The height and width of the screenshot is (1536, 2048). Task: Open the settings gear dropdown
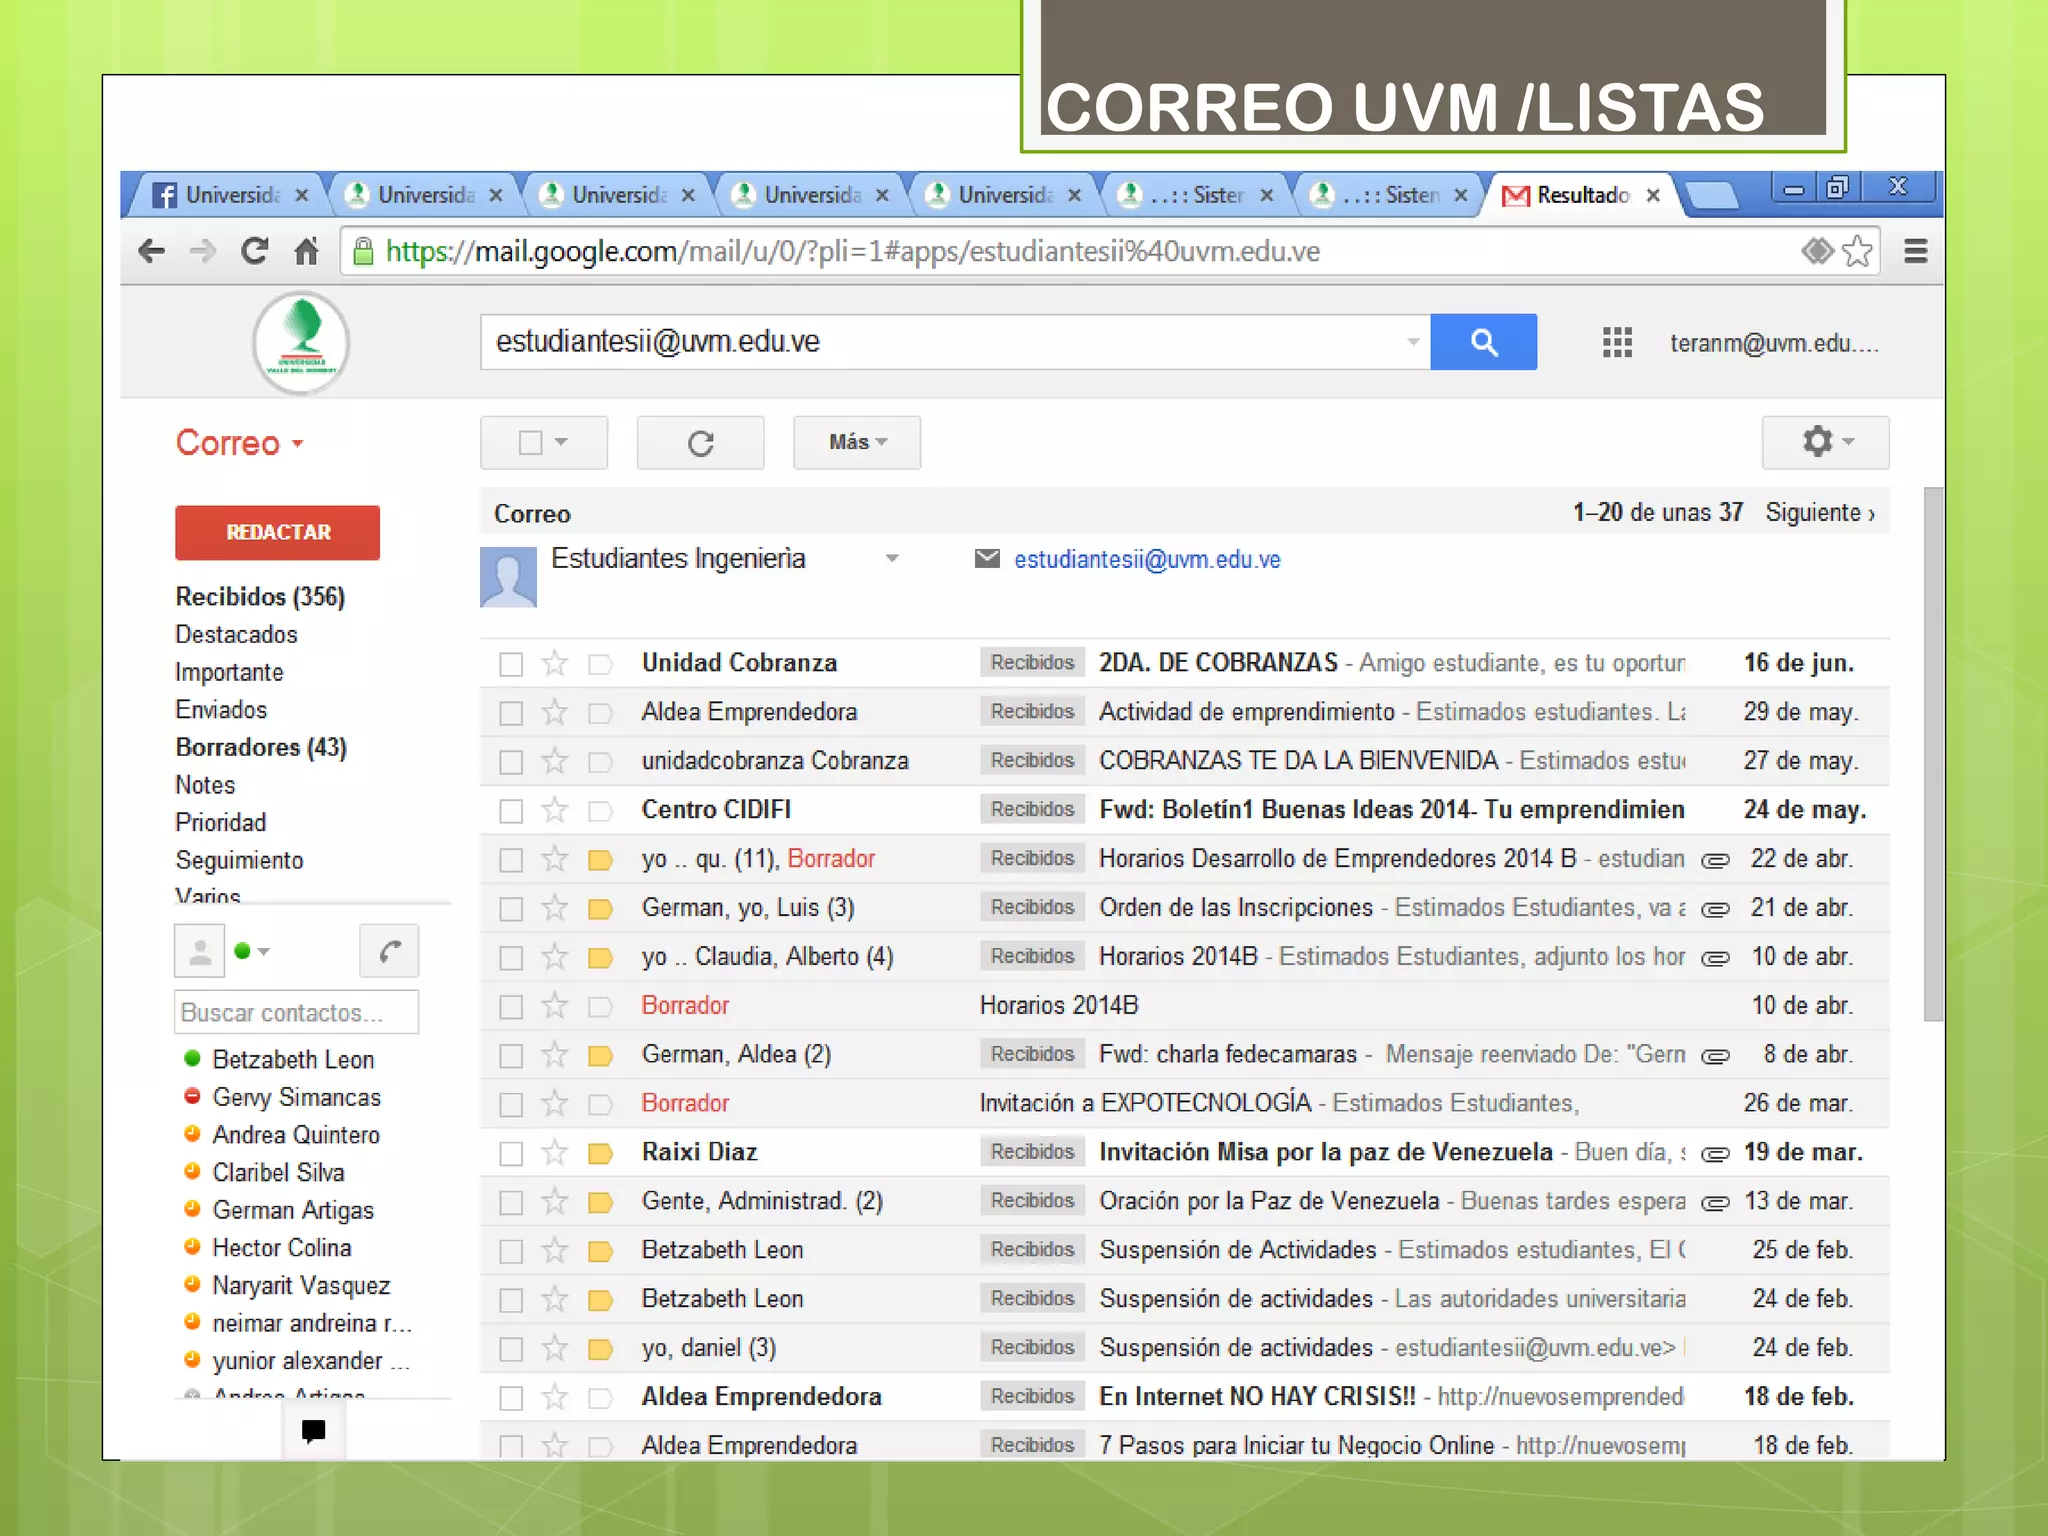[1825, 442]
